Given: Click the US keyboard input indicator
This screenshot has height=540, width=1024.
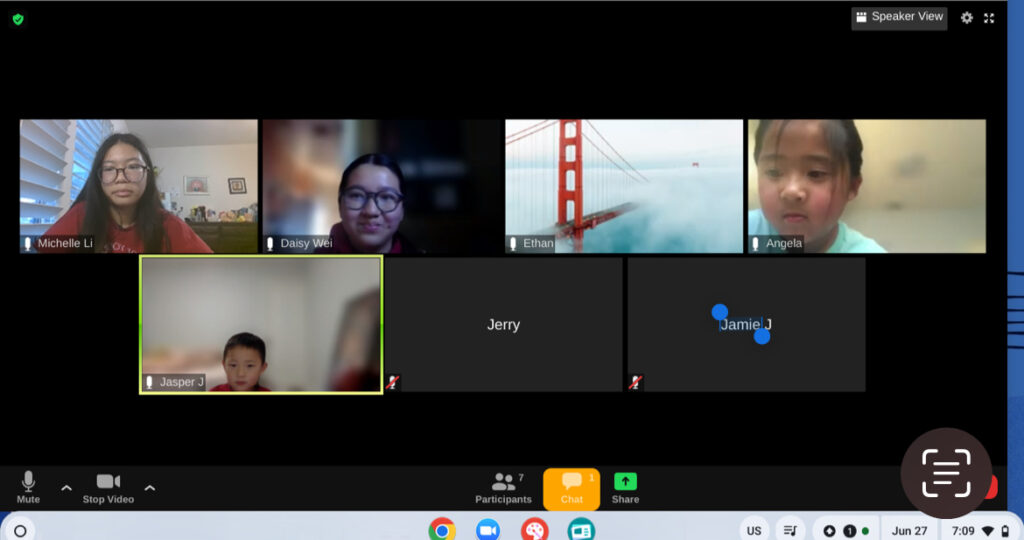Looking at the screenshot, I should [754, 531].
